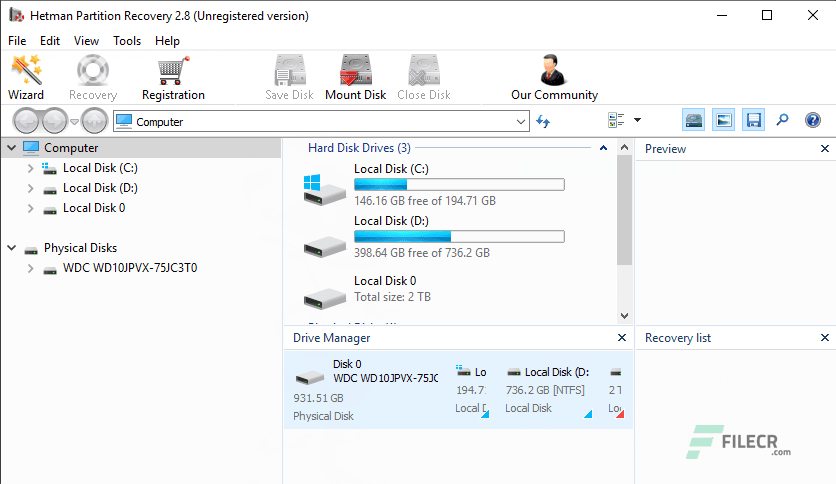Collapse the Computer tree node
This screenshot has height=484, width=836.
(12, 148)
